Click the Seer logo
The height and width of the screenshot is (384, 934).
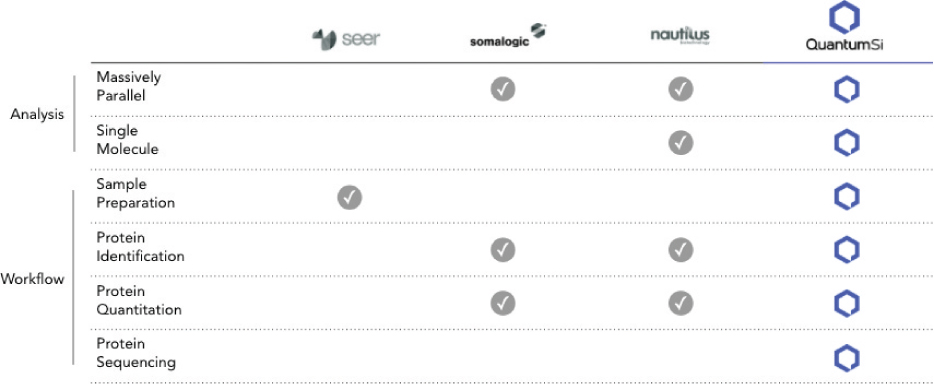346,39
